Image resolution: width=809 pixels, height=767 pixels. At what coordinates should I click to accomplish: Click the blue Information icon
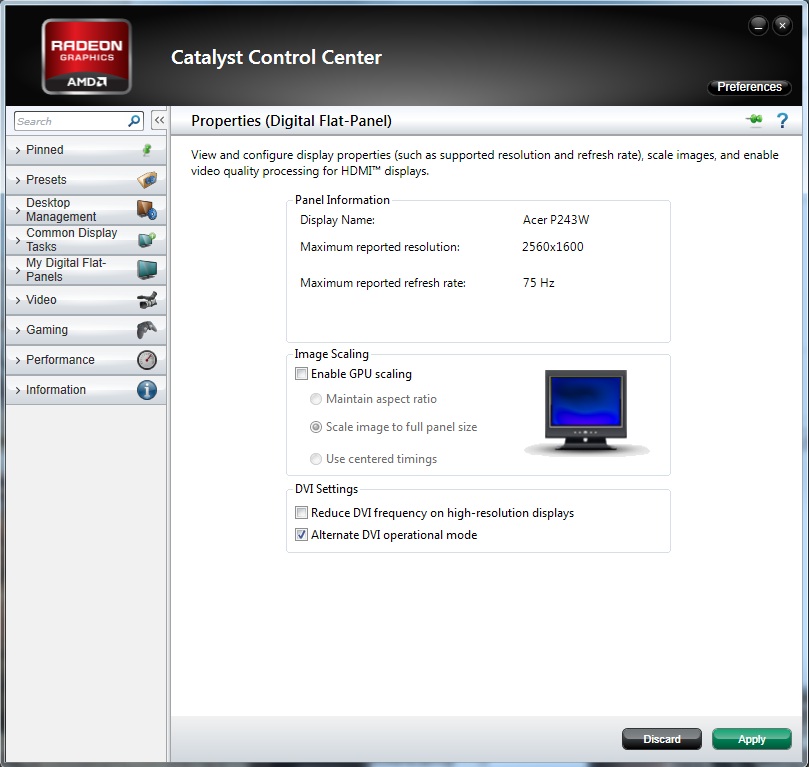click(x=147, y=389)
